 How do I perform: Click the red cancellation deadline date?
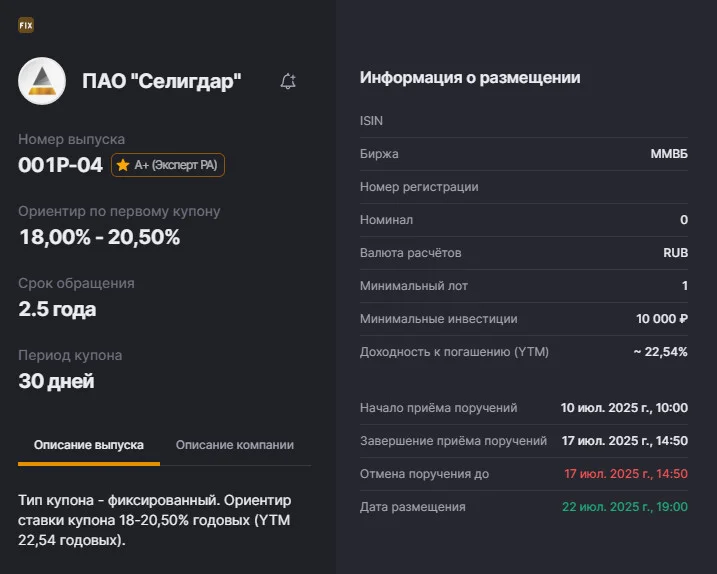pyautogui.click(x=626, y=473)
